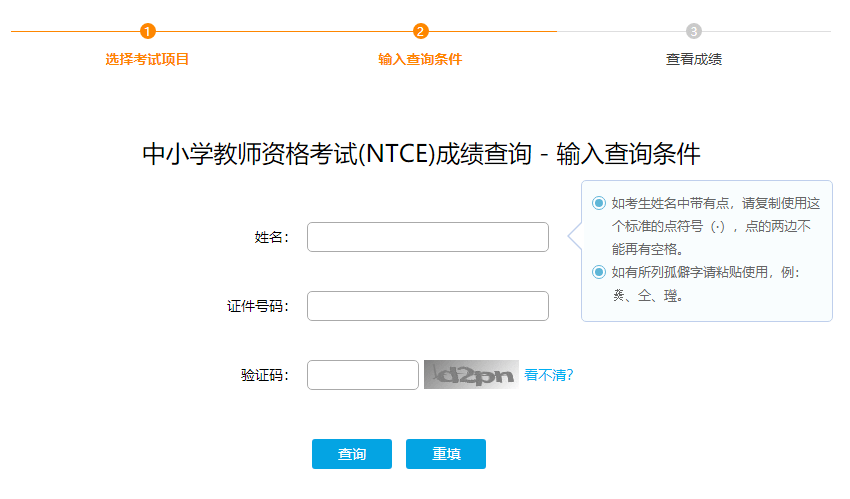850x499 pixels.
Task: Click the step 1 circle icon
Action: (148, 31)
